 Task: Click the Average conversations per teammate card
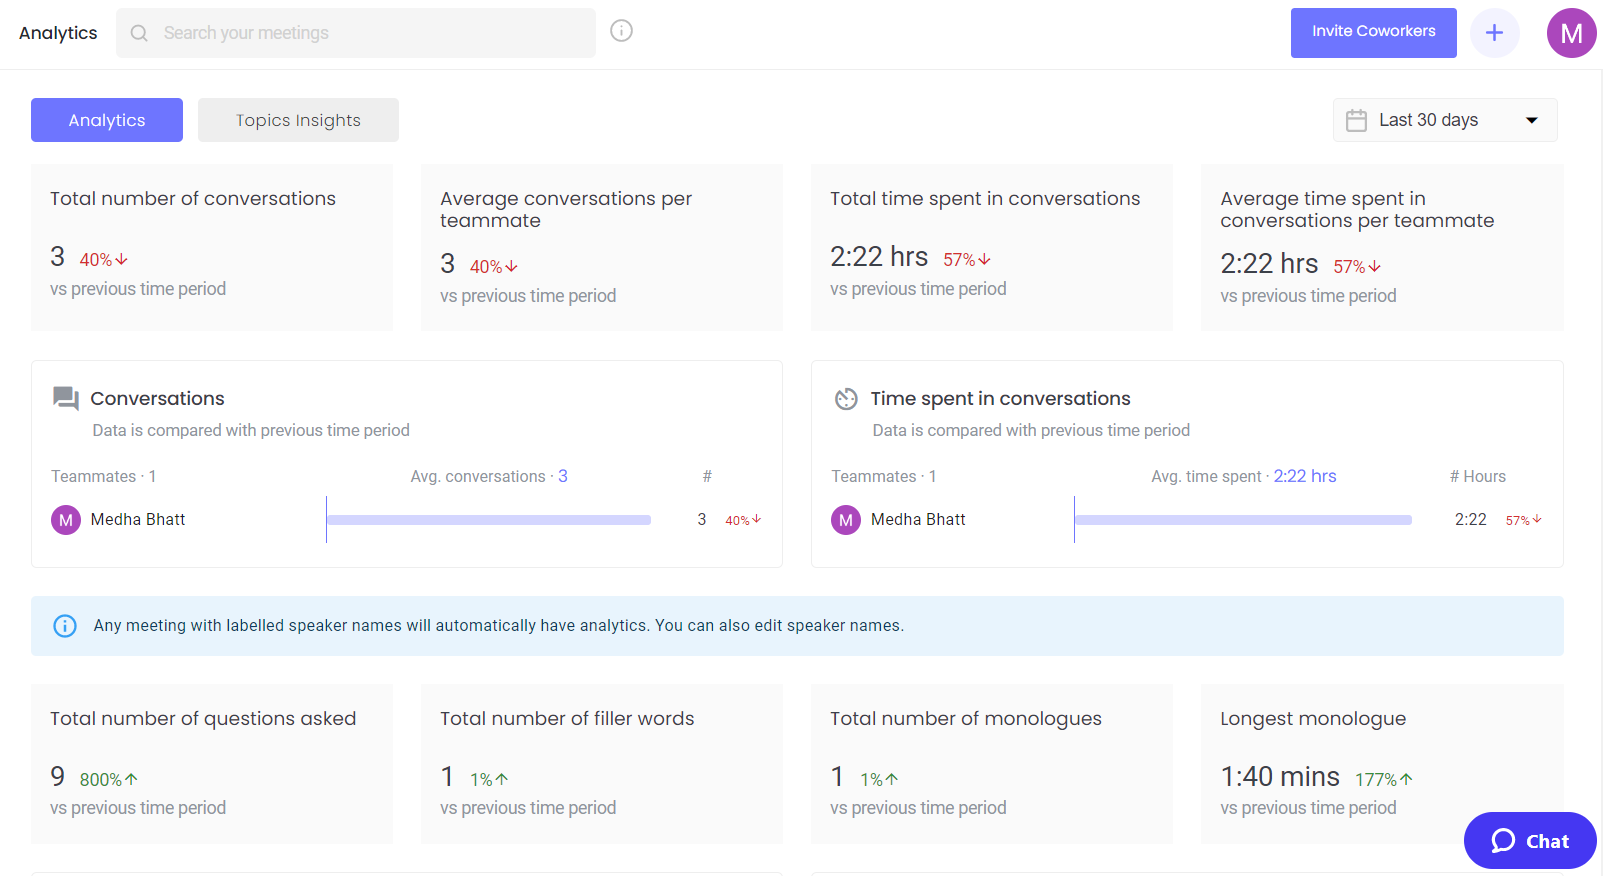click(602, 247)
